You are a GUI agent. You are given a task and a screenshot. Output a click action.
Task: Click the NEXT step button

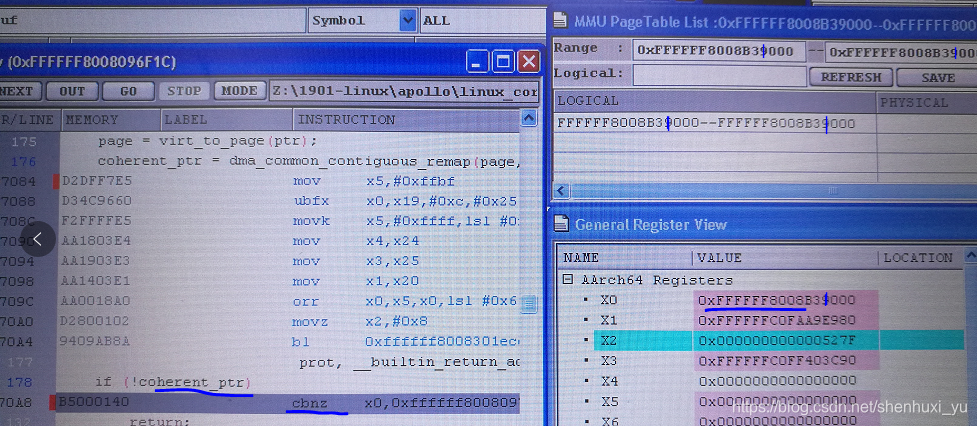[x=21, y=91]
